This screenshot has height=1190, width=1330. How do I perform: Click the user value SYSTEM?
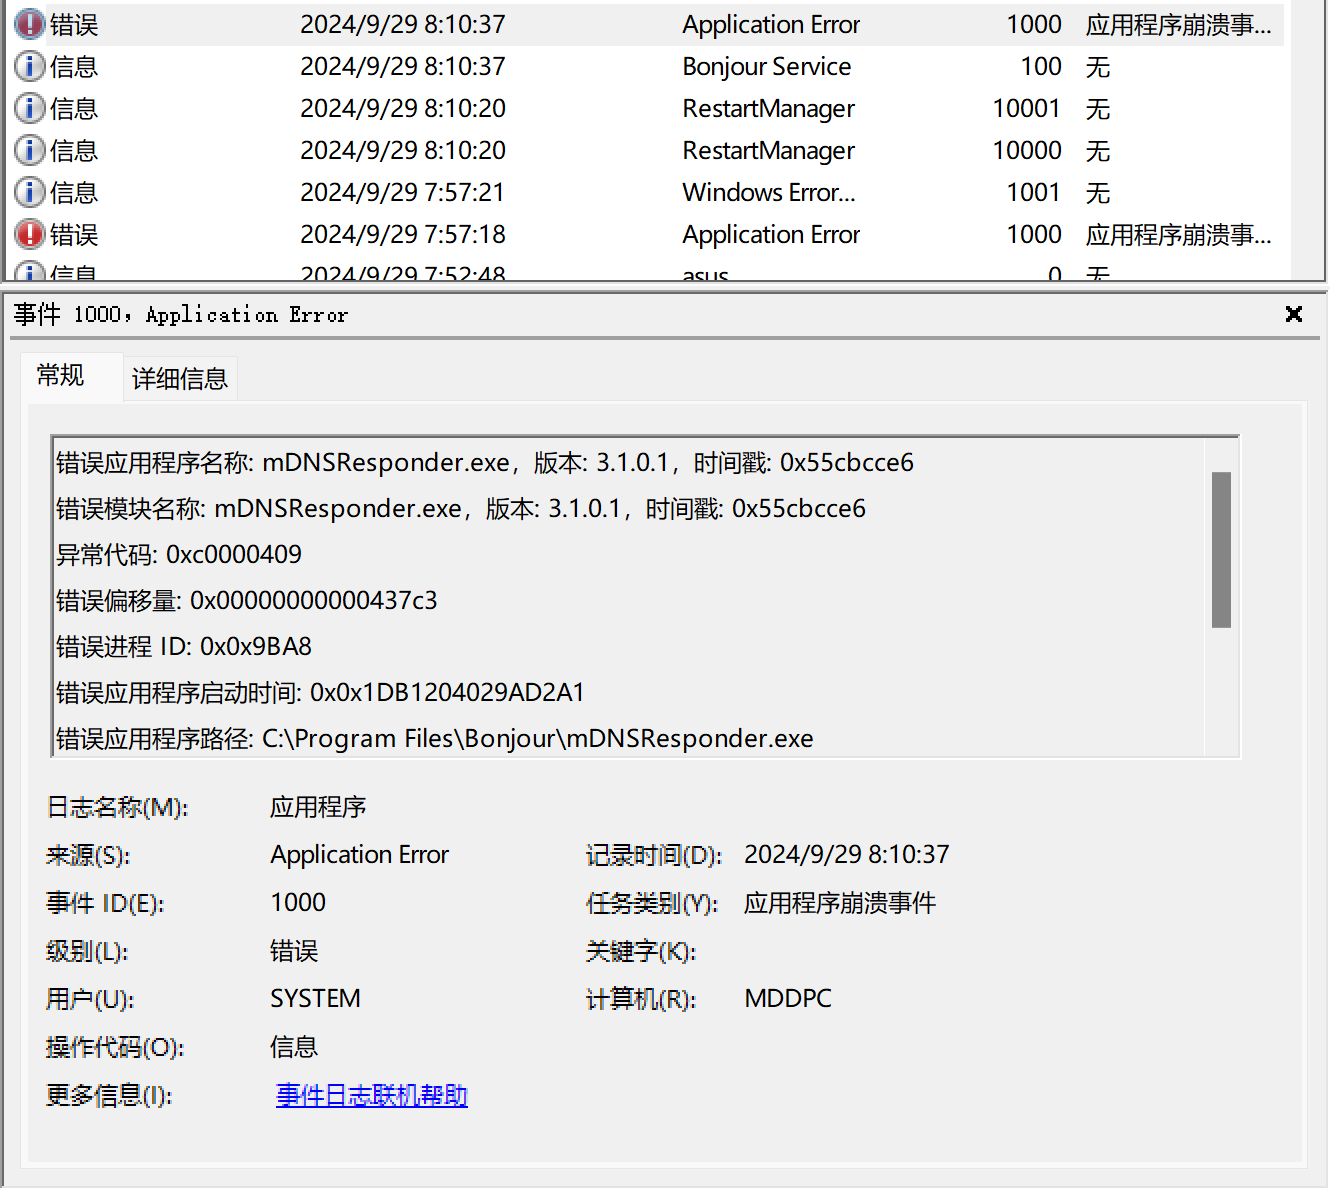315,998
